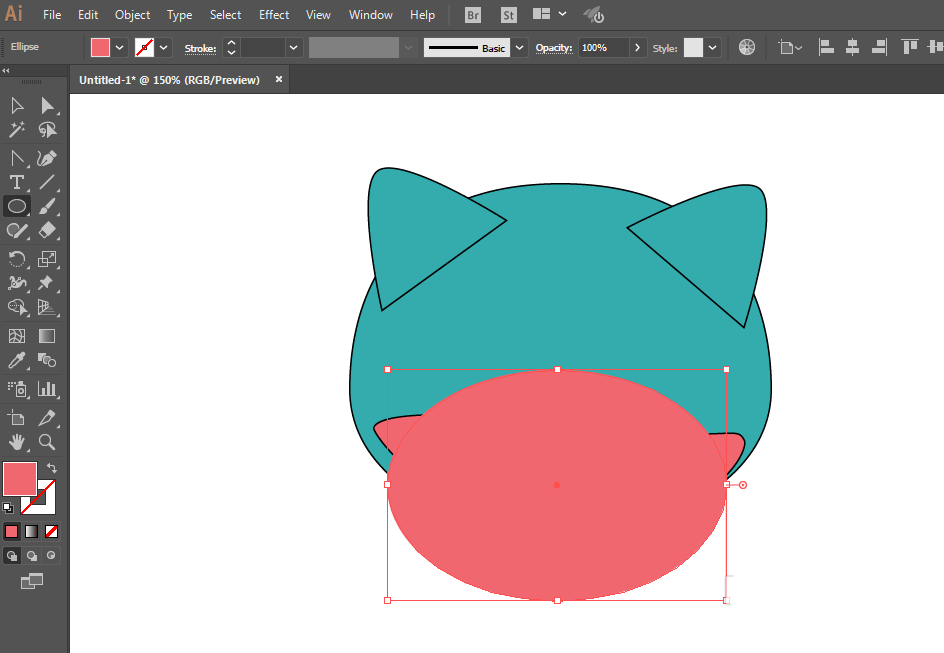Select the Rotate tool
Viewport: 944px width, 653px height.
(17, 259)
